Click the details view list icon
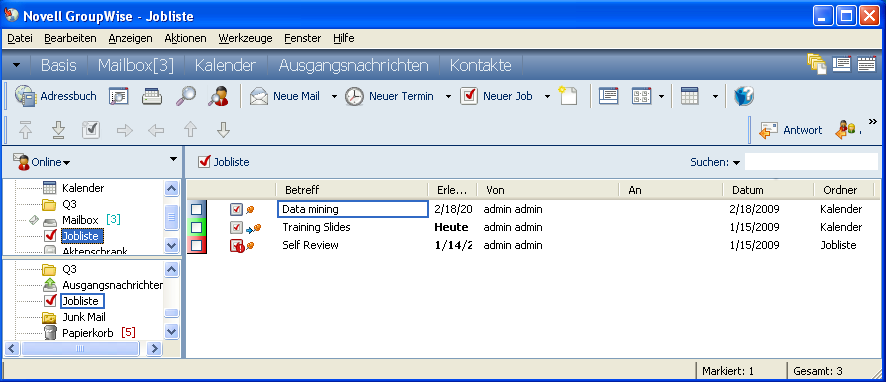886x382 pixels. 609,96
